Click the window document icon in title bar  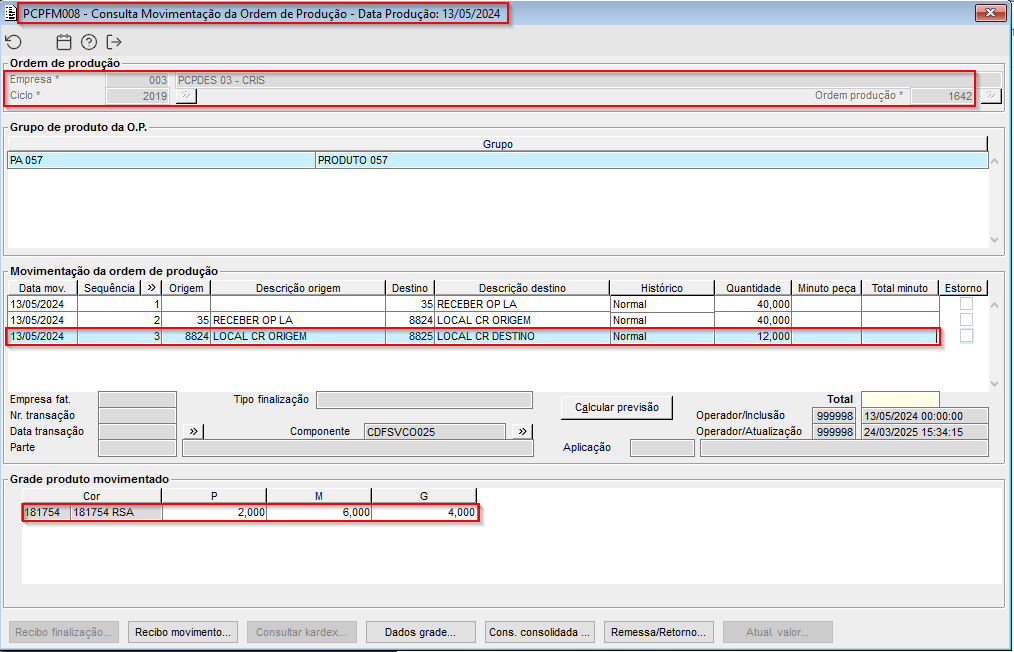pos(10,13)
